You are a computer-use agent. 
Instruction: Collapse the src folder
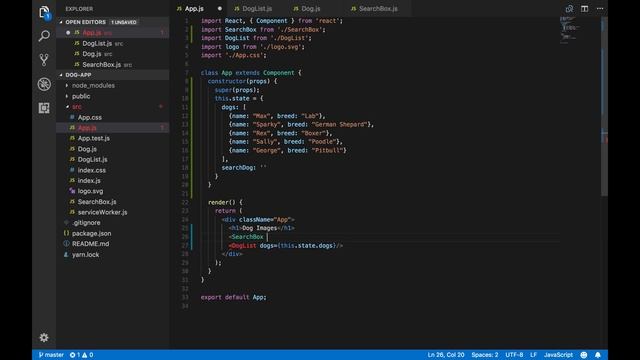pyautogui.click(x=113, y=107)
